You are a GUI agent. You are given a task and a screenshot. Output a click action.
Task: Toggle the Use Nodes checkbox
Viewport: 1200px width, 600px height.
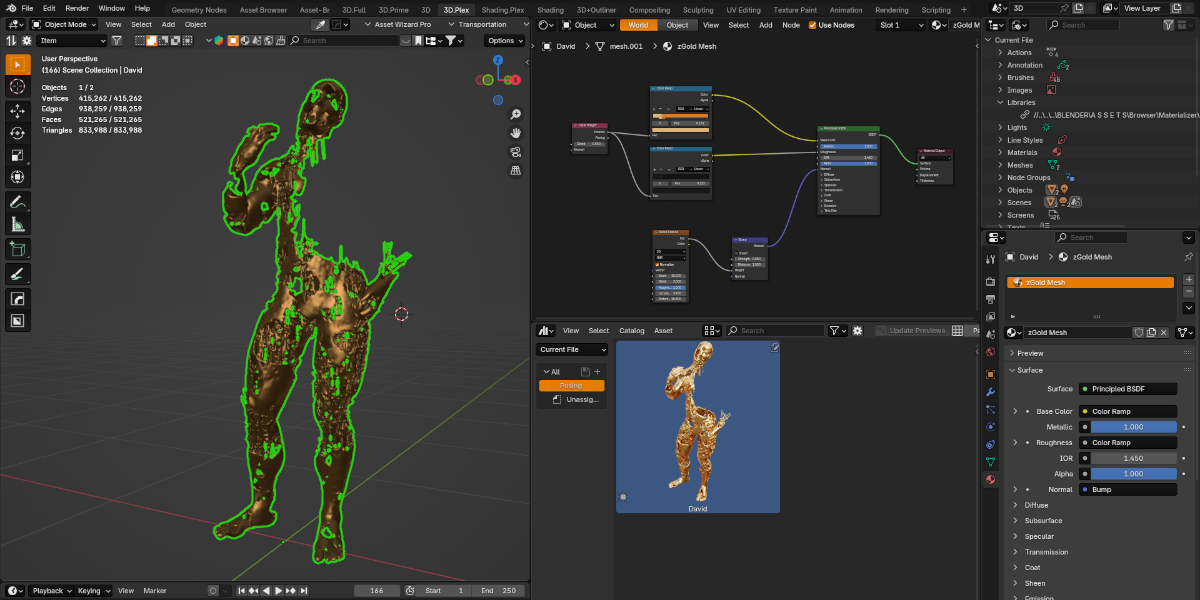point(812,25)
